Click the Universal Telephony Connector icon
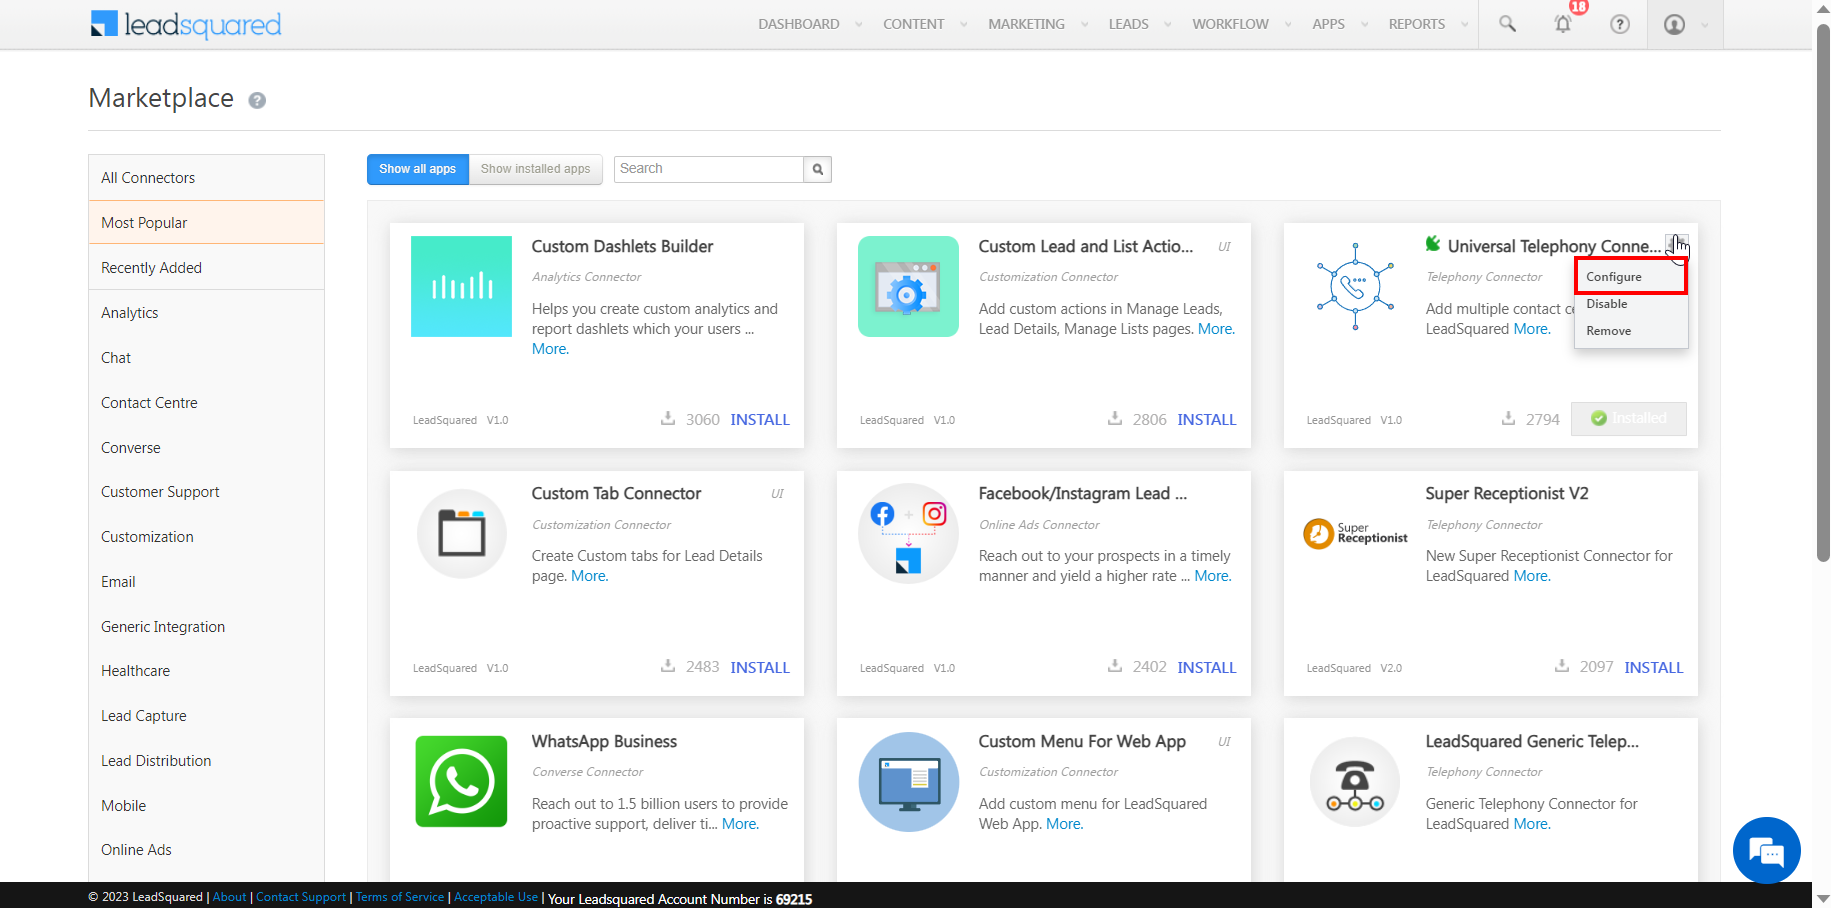1831x908 pixels. 1355,286
